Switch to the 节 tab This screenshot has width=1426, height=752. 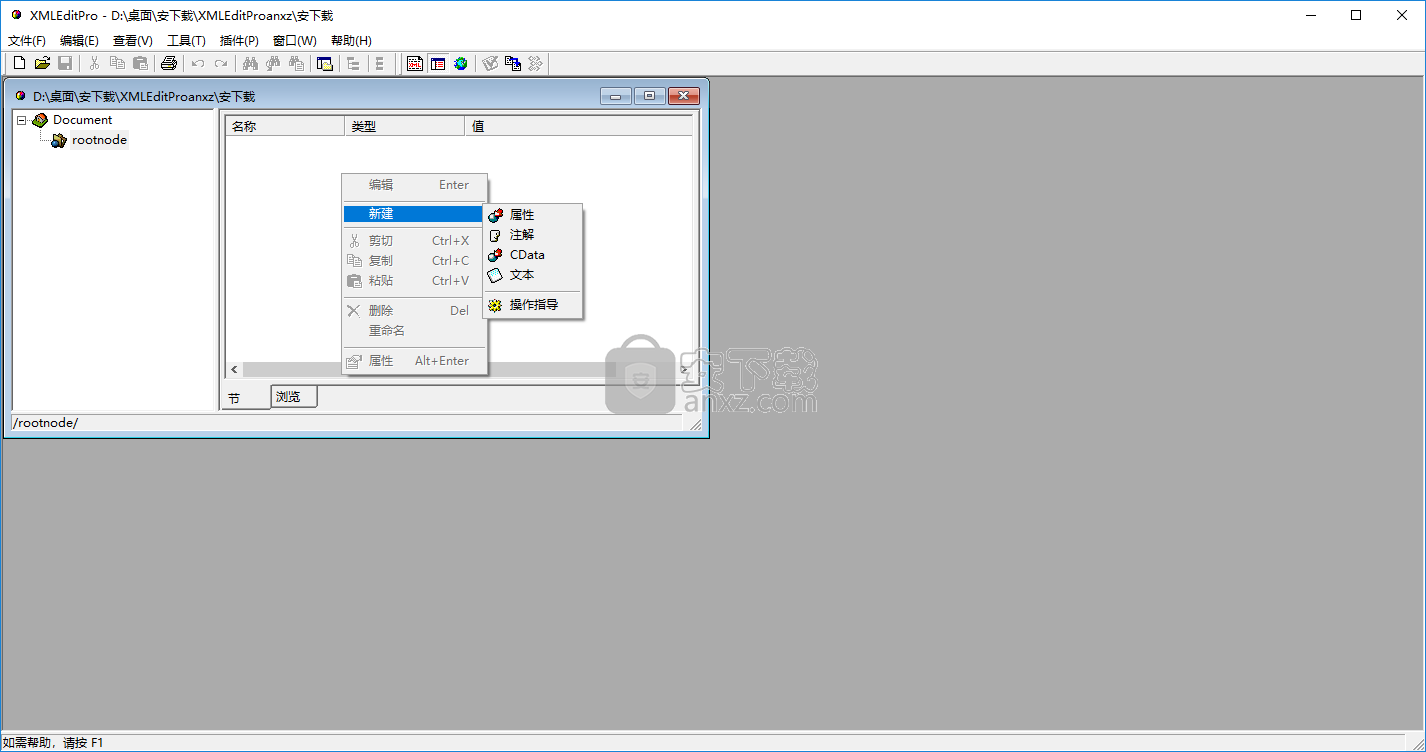coord(245,398)
